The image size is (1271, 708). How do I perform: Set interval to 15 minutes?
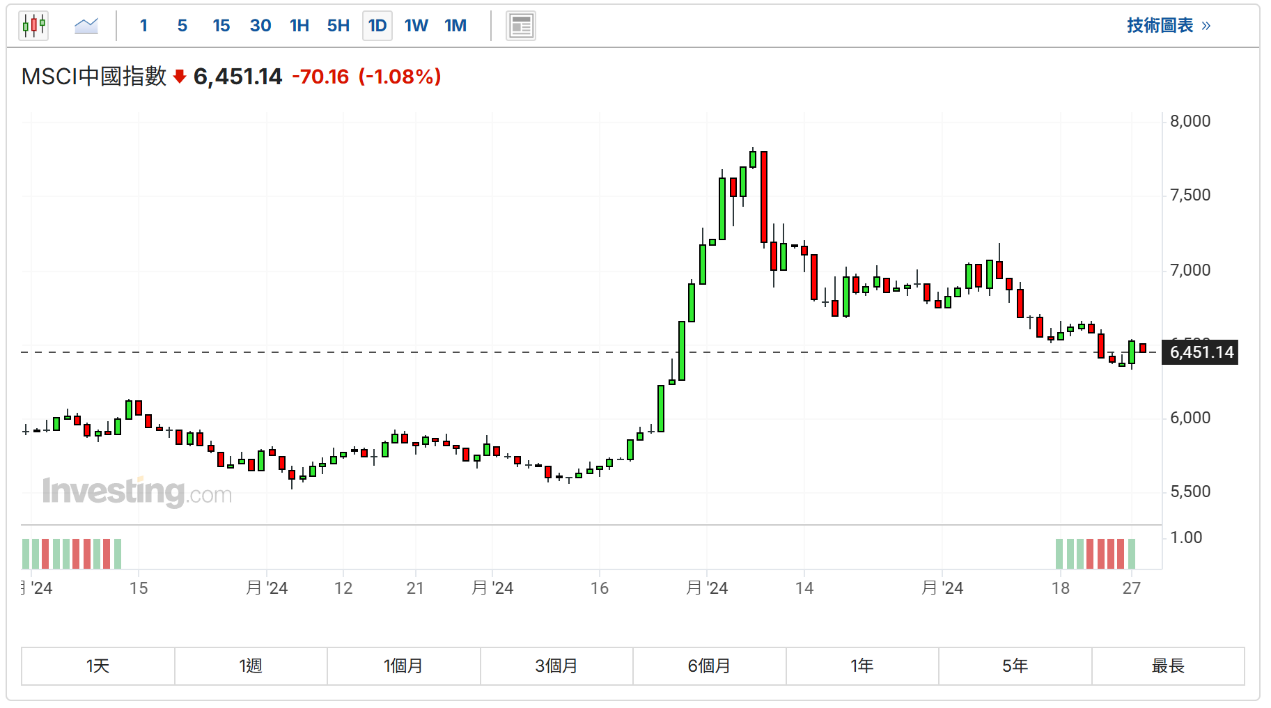(x=221, y=25)
